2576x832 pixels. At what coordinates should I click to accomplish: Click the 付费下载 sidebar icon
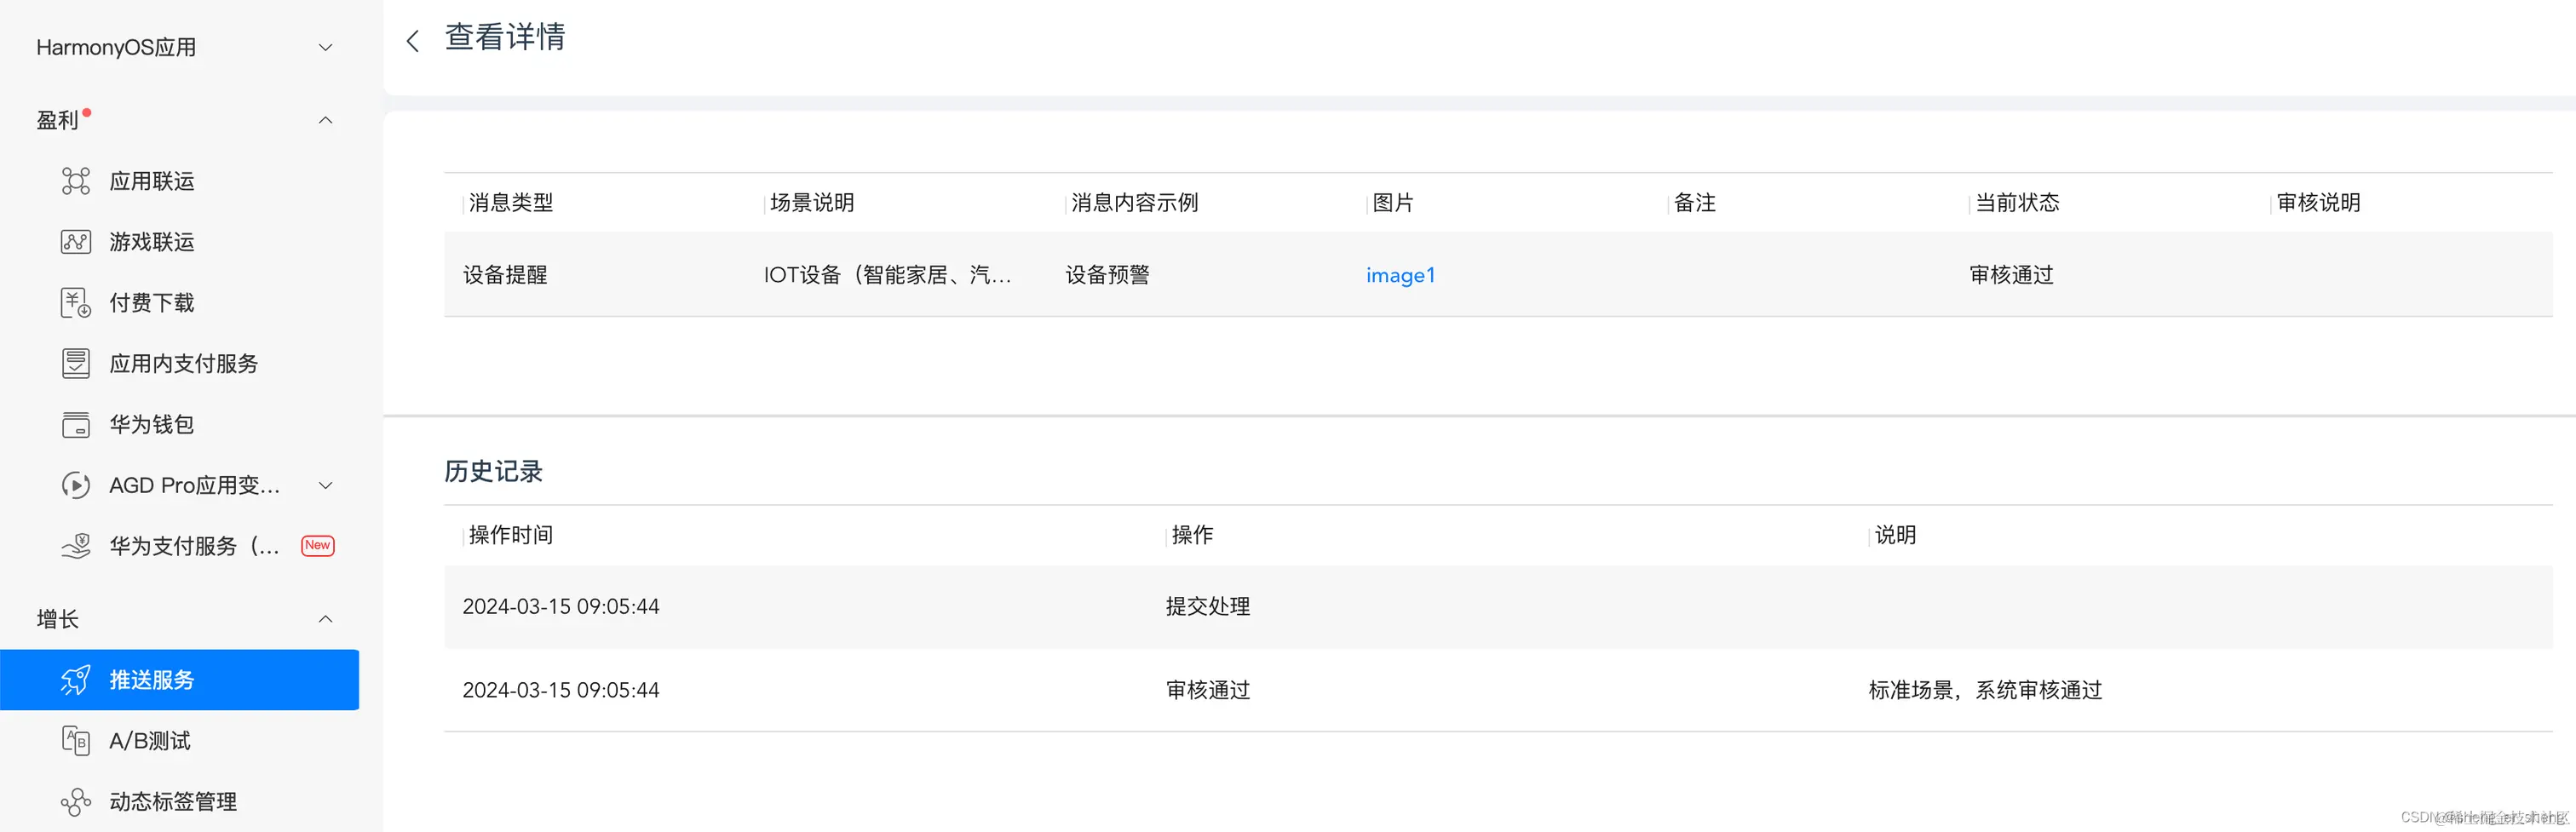coord(76,303)
